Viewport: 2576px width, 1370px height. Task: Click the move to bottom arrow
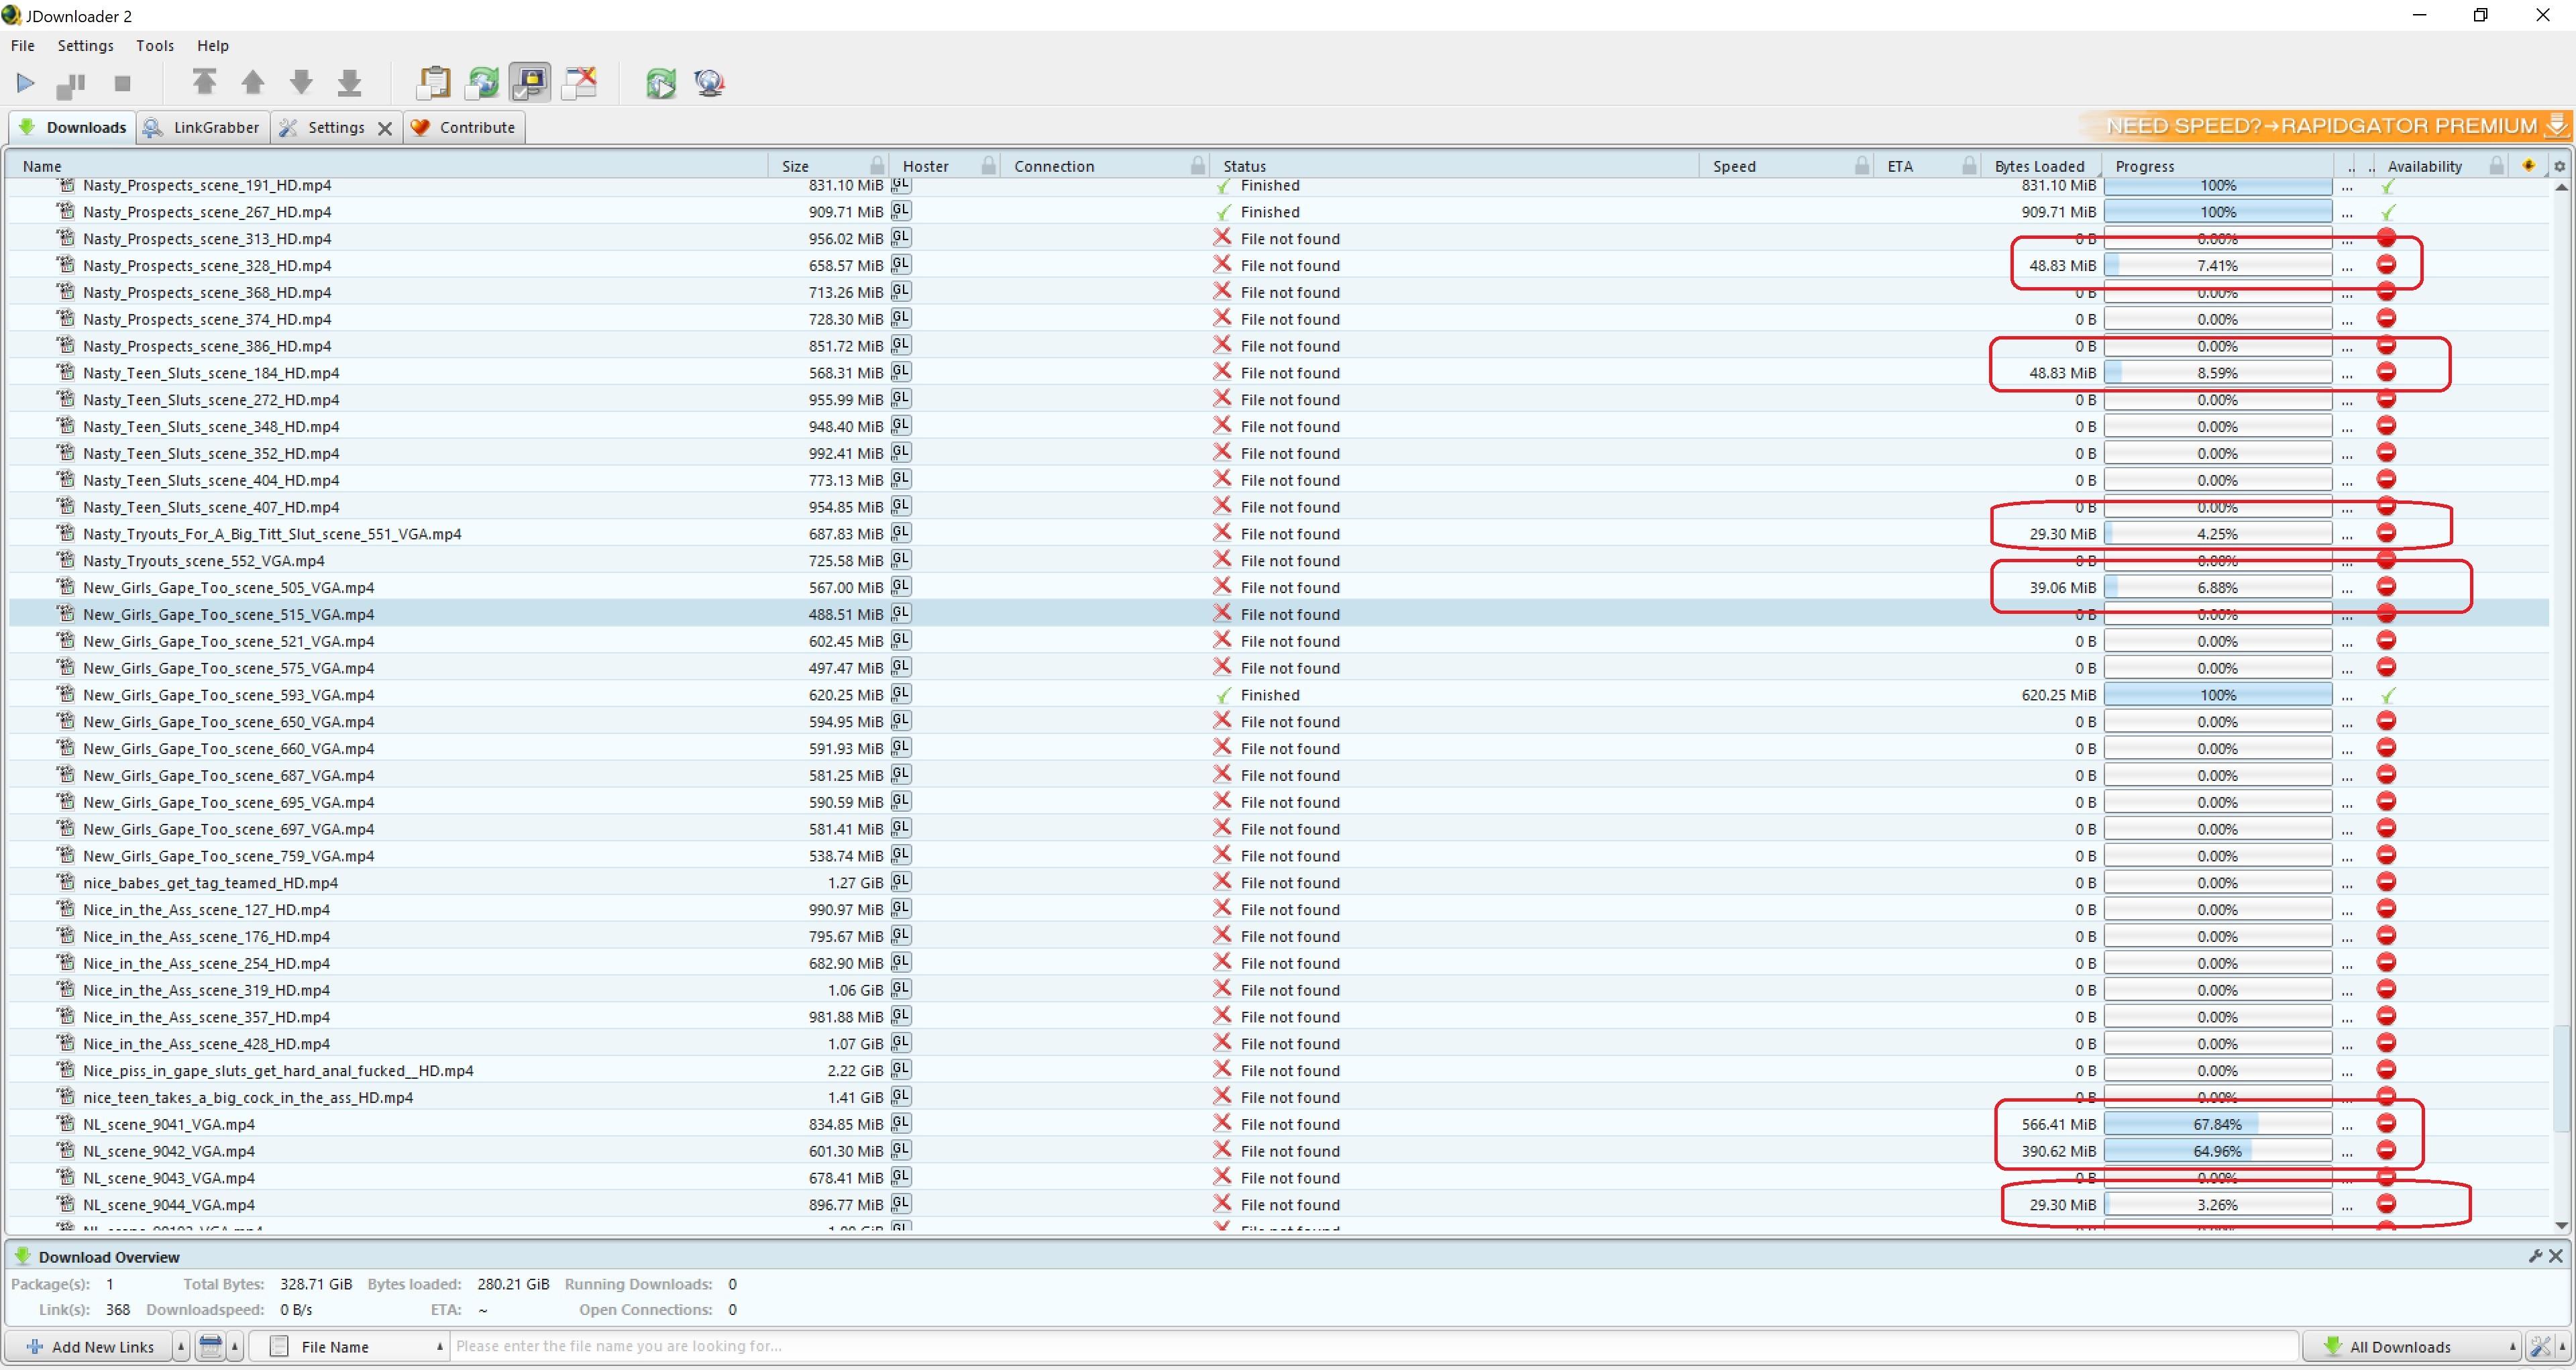pyautogui.click(x=349, y=82)
